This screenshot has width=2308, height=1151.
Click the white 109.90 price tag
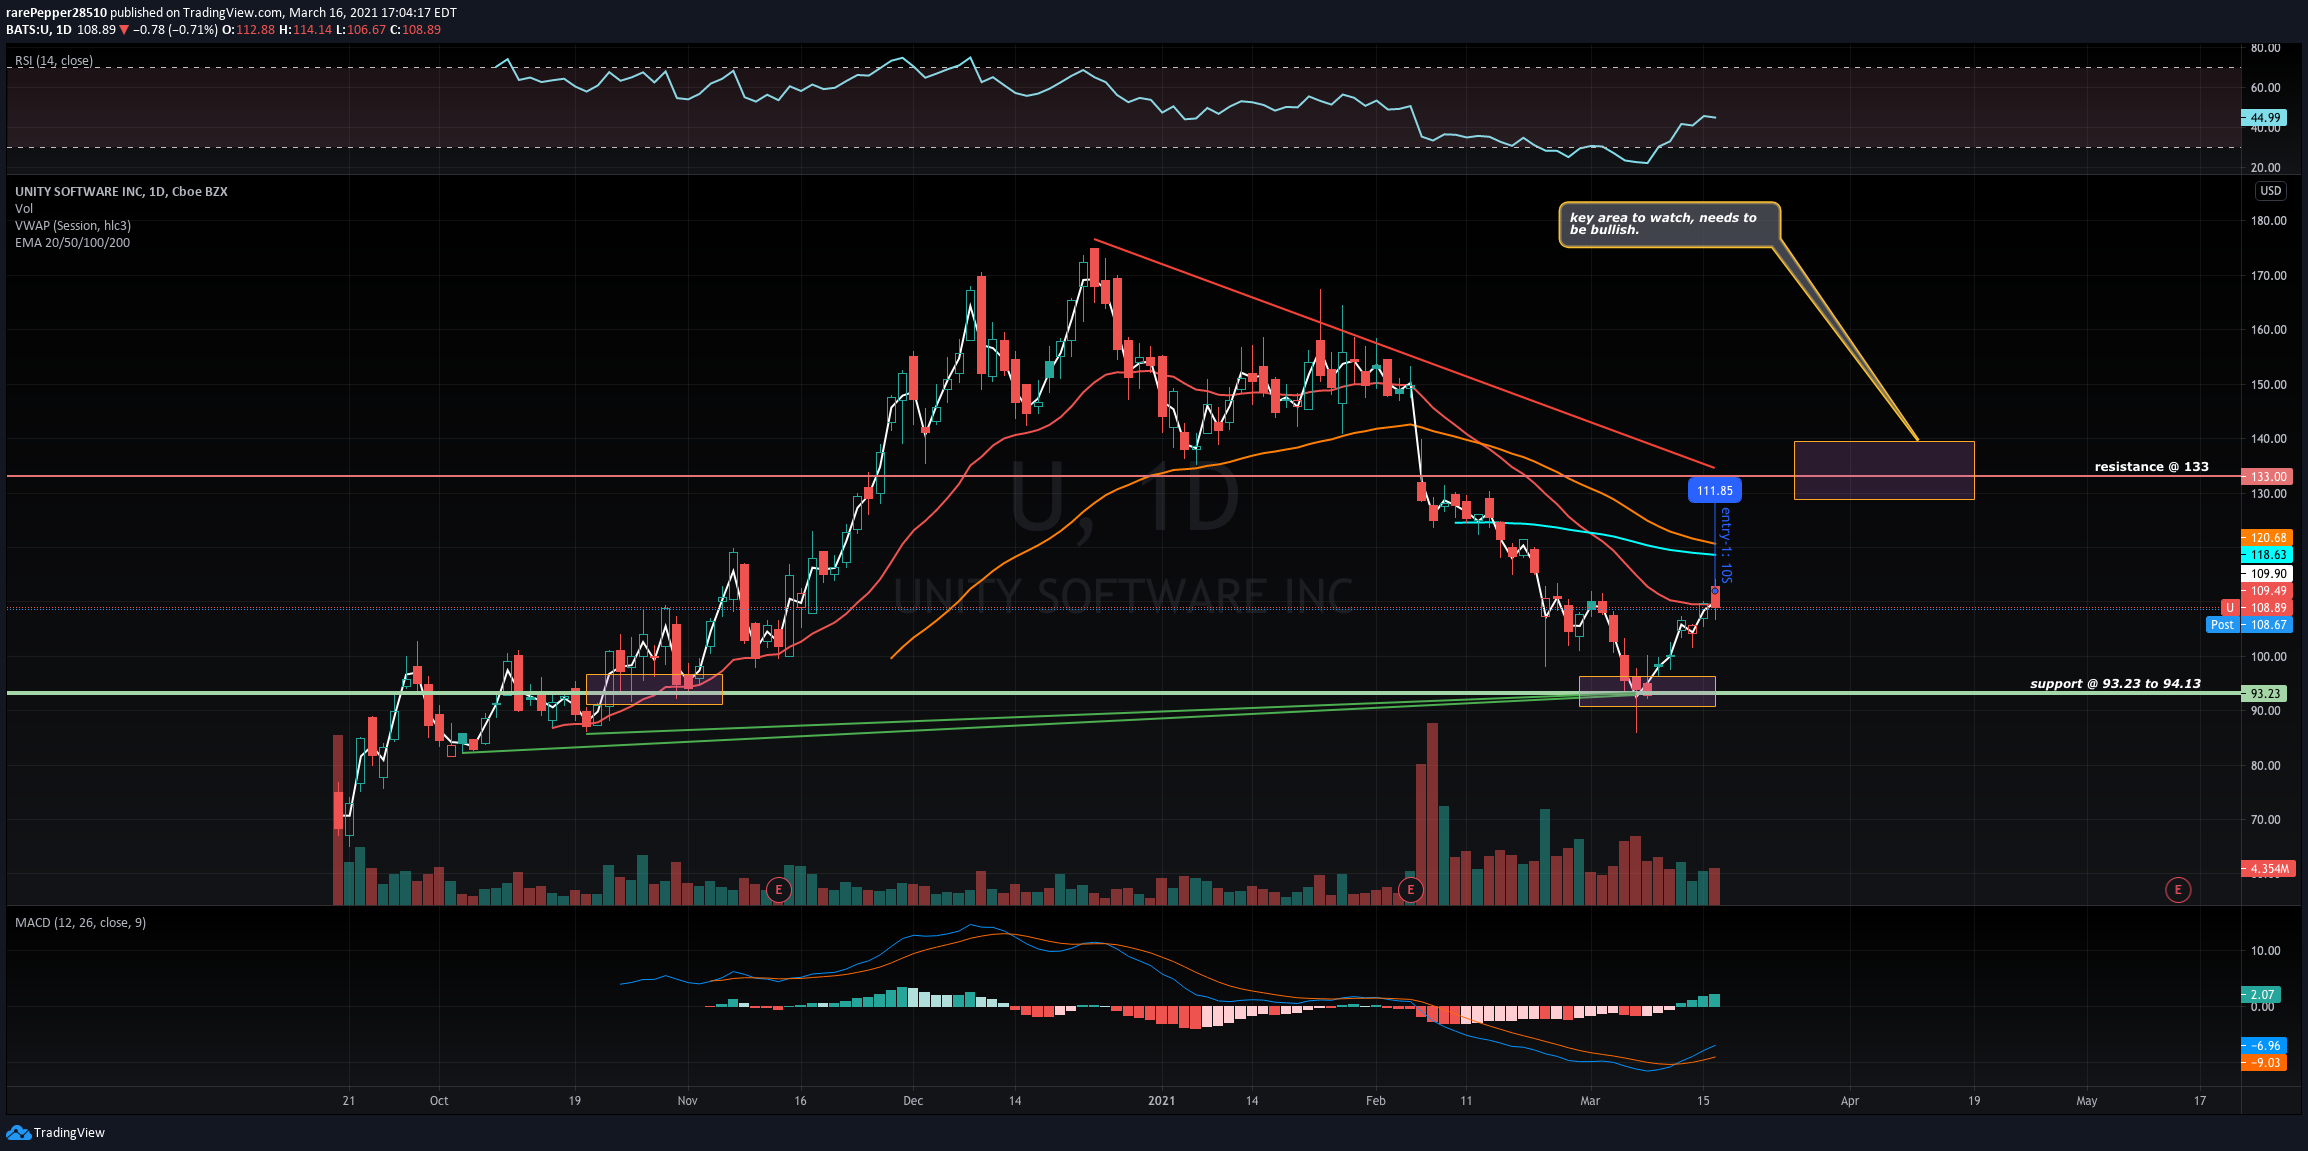[x=2268, y=574]
